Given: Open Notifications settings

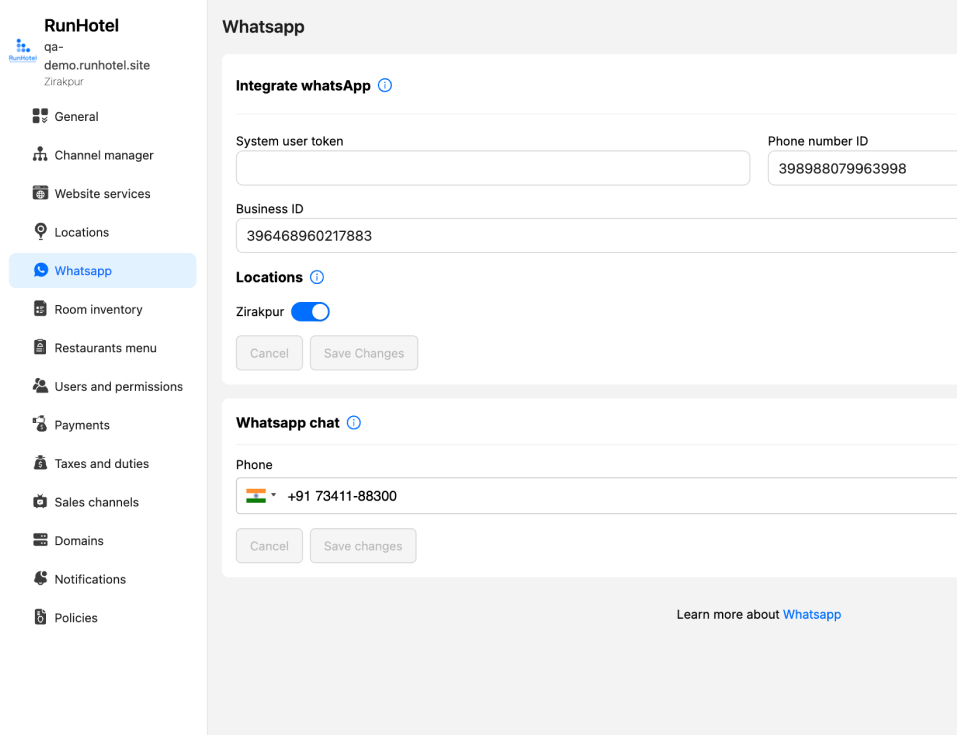Looking at the screenshot, I should coord(103,578).
